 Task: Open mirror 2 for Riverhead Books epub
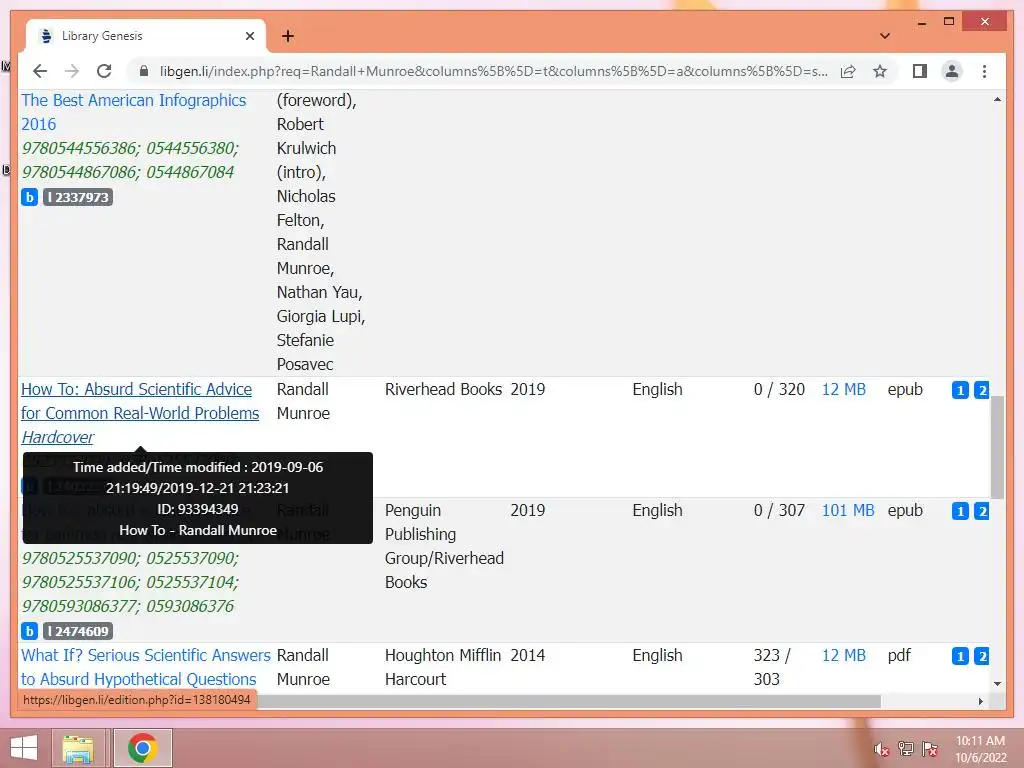[982, 390]
